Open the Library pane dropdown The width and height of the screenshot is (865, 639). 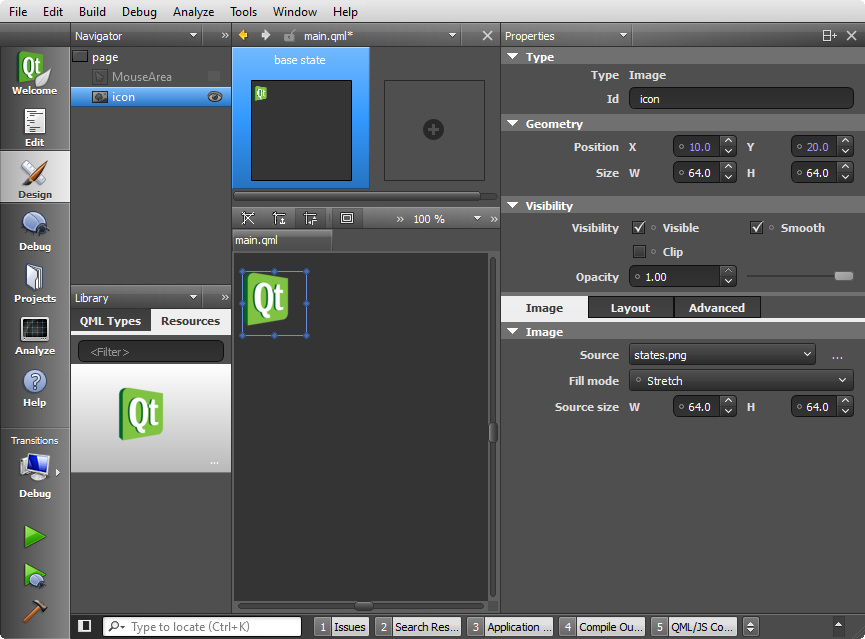(x=193, y=298)
